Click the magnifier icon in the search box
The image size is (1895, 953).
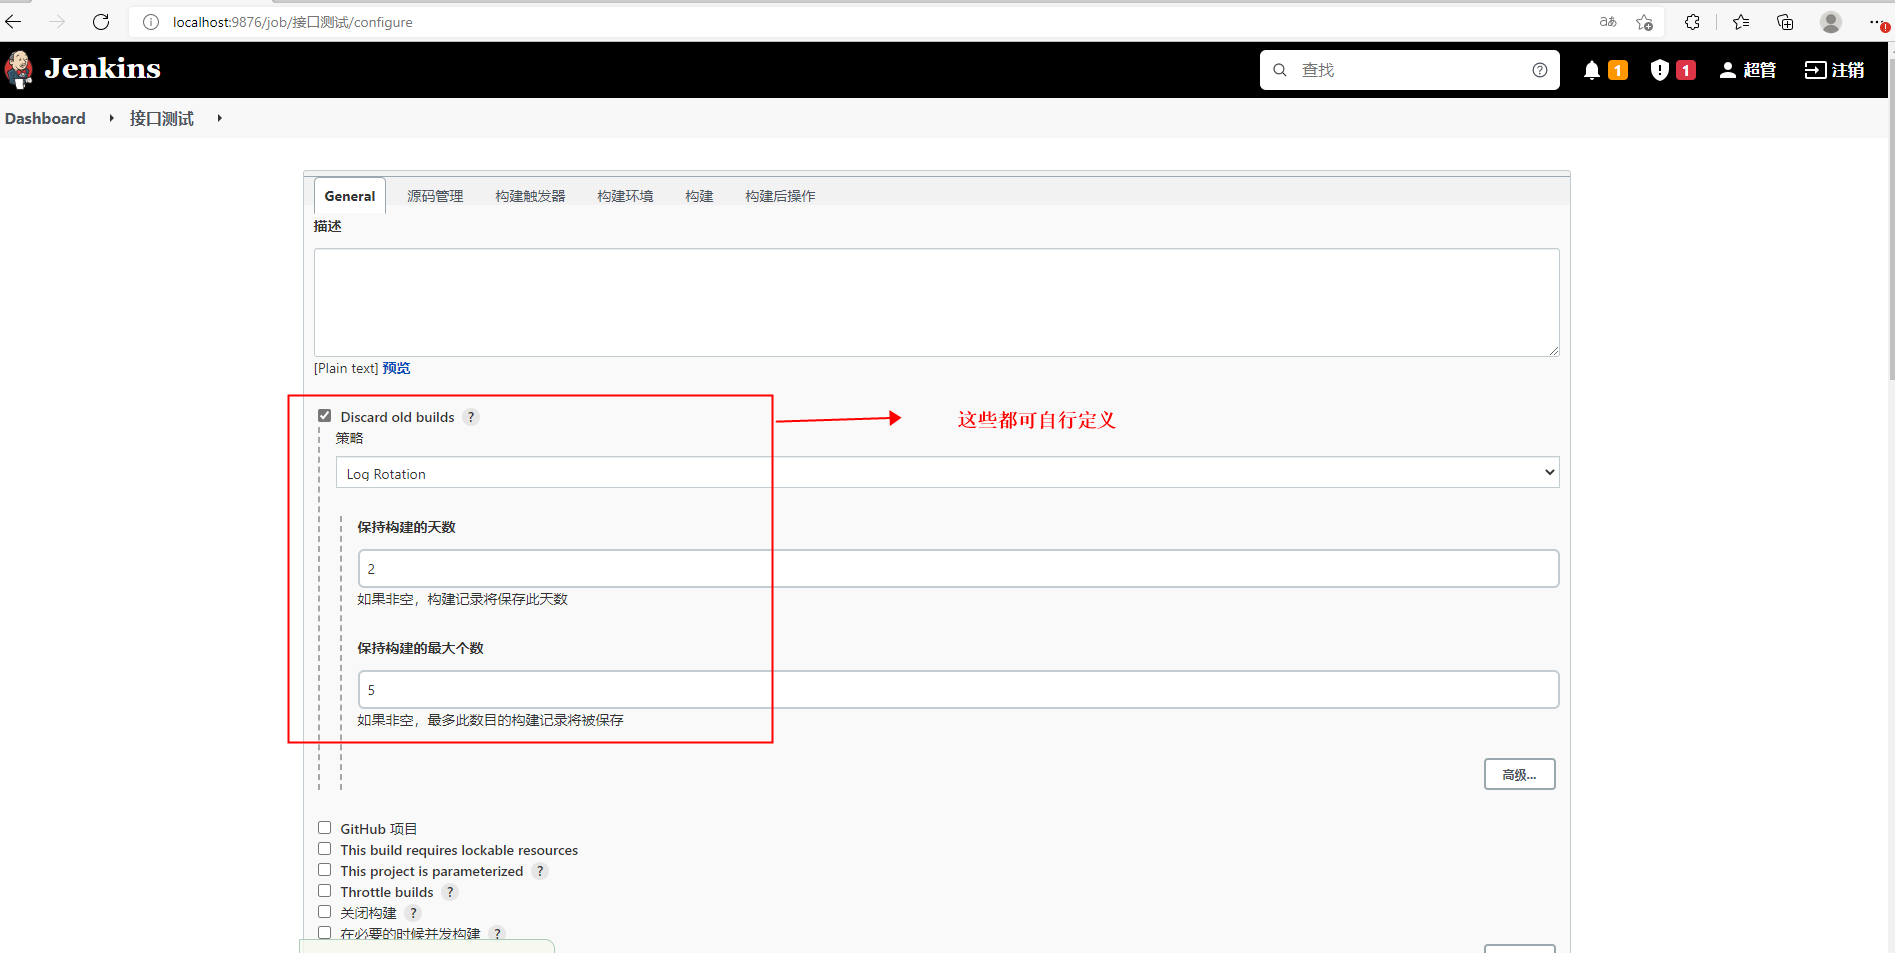[x=1280, y=70]
